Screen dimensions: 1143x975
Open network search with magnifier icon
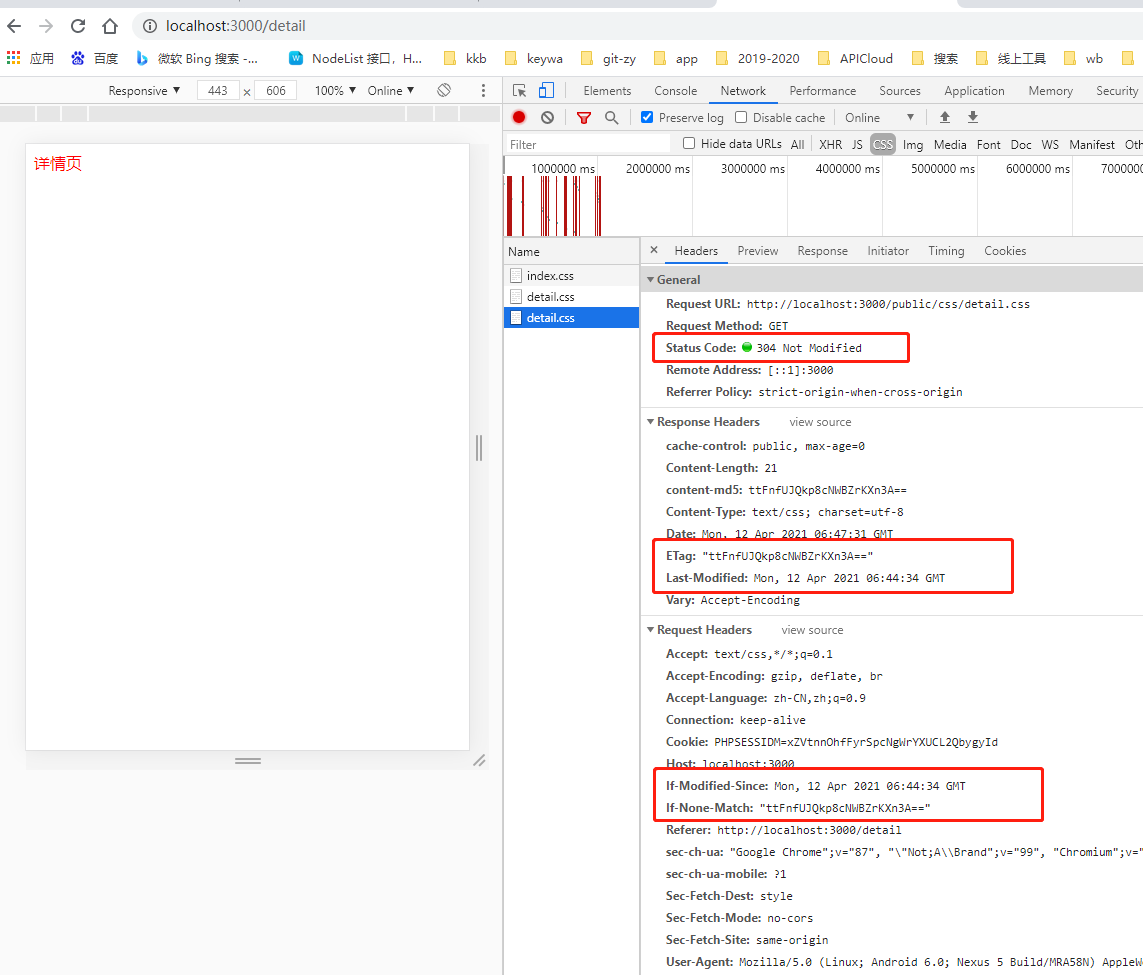(x=612, y=118)
